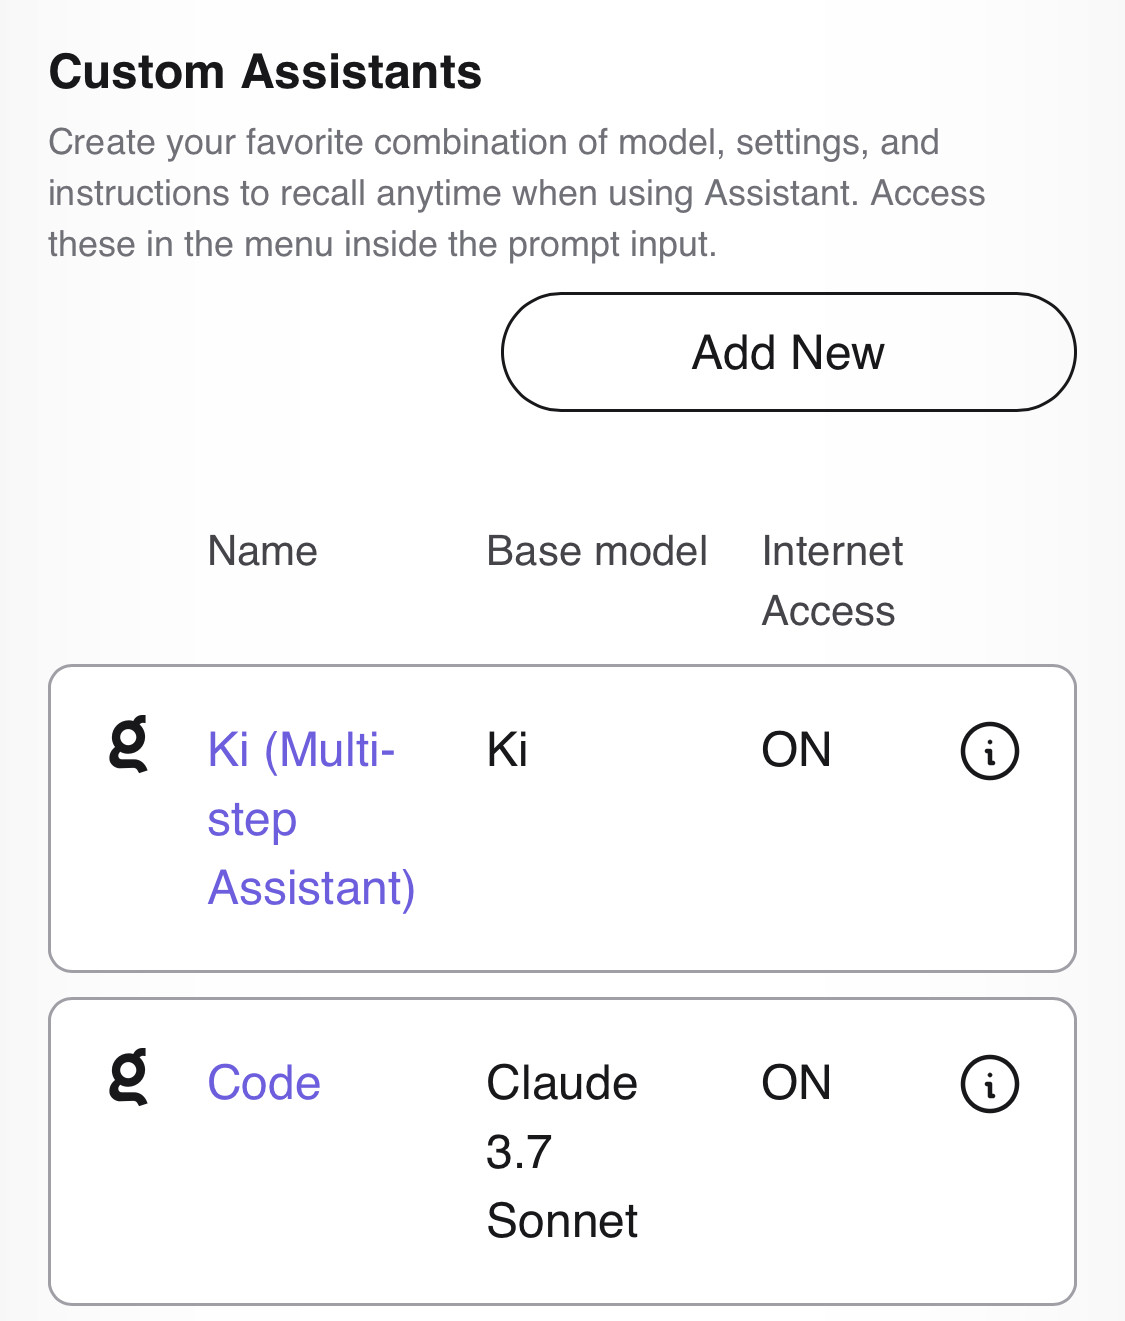Click the Custom Assistants heading
This screenshot has height=1321, width=1125.
point(265,72)
